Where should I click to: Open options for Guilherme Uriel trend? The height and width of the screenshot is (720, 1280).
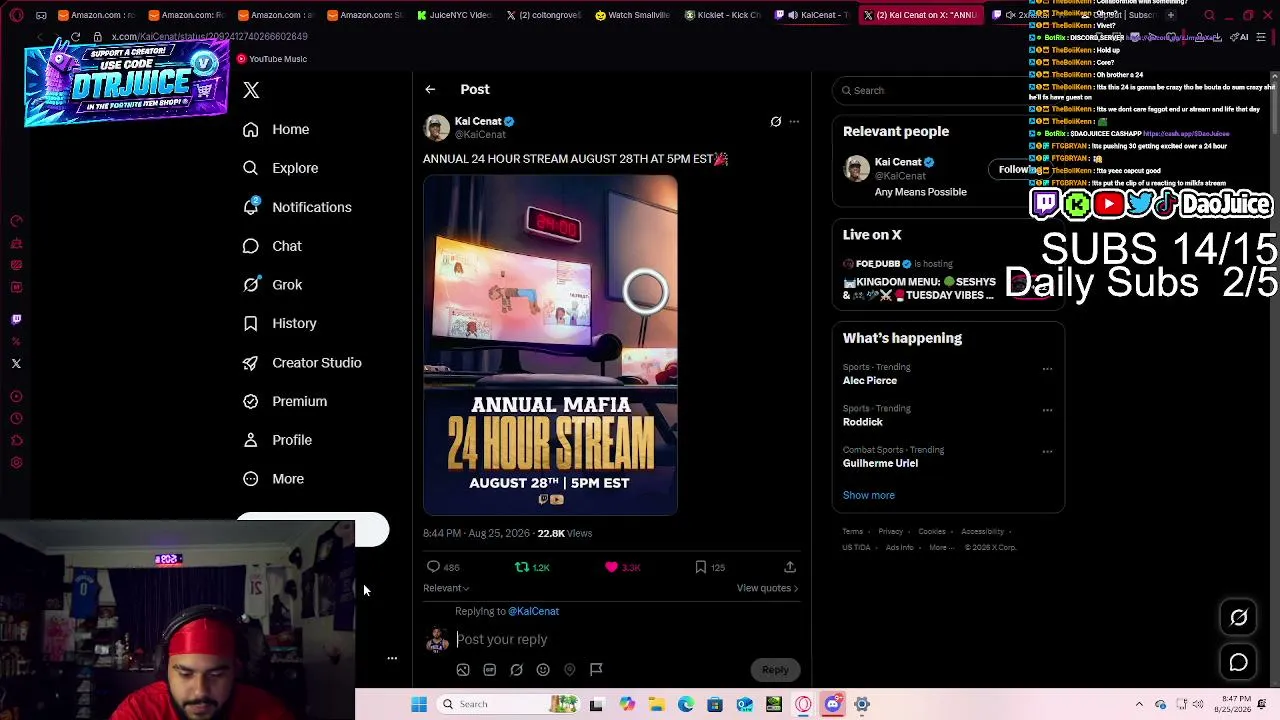point(1047,452)
